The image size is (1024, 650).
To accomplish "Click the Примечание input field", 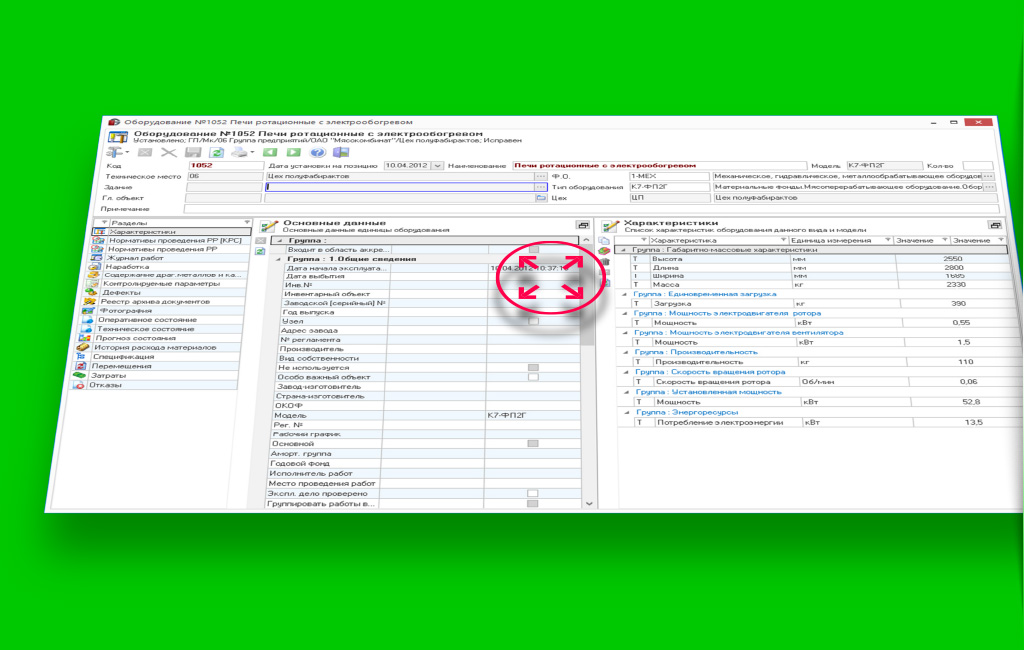I will click(x=592, y=209).
